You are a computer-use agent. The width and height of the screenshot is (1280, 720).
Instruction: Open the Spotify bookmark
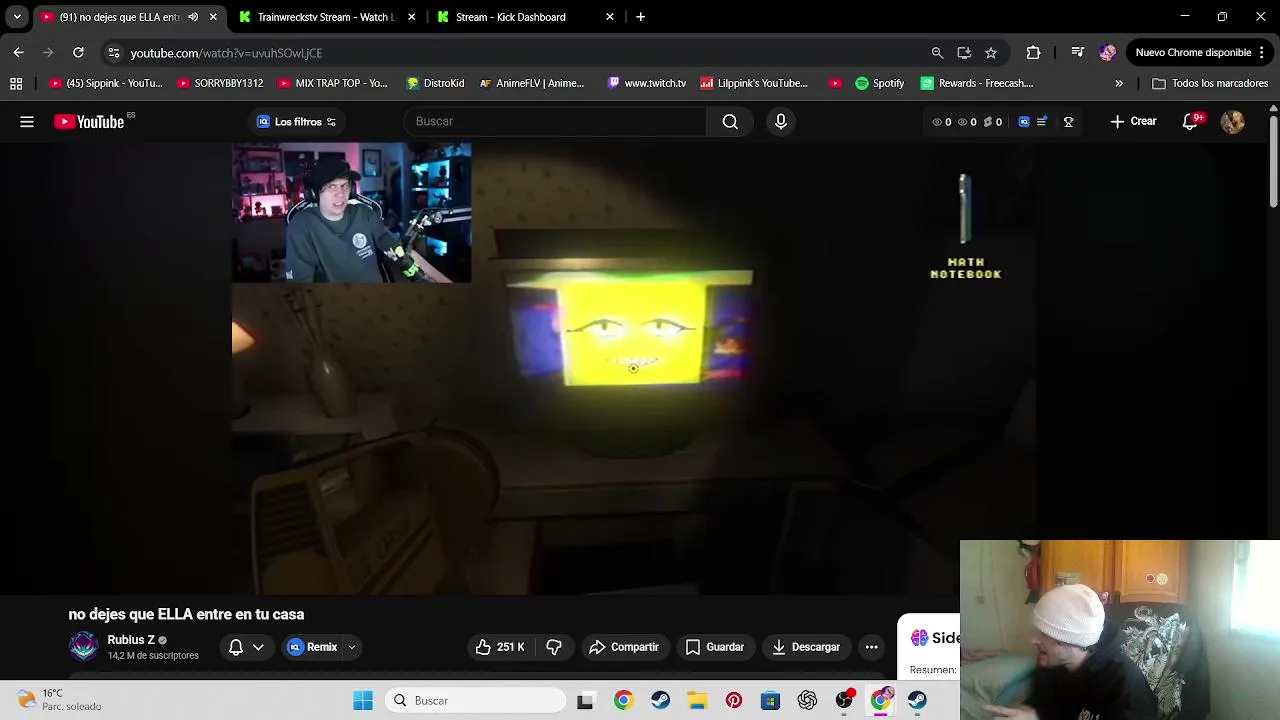point(879,84)
